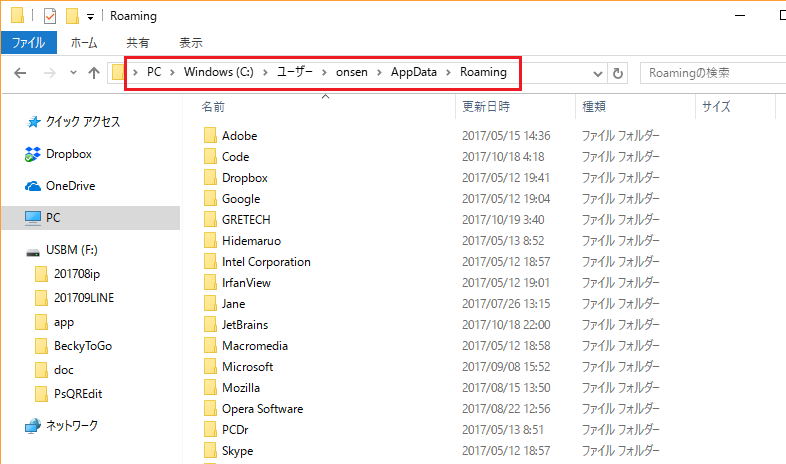Open 201708ip folder in navigation pane
Screen dimensions: 786x464
point(68,274)
